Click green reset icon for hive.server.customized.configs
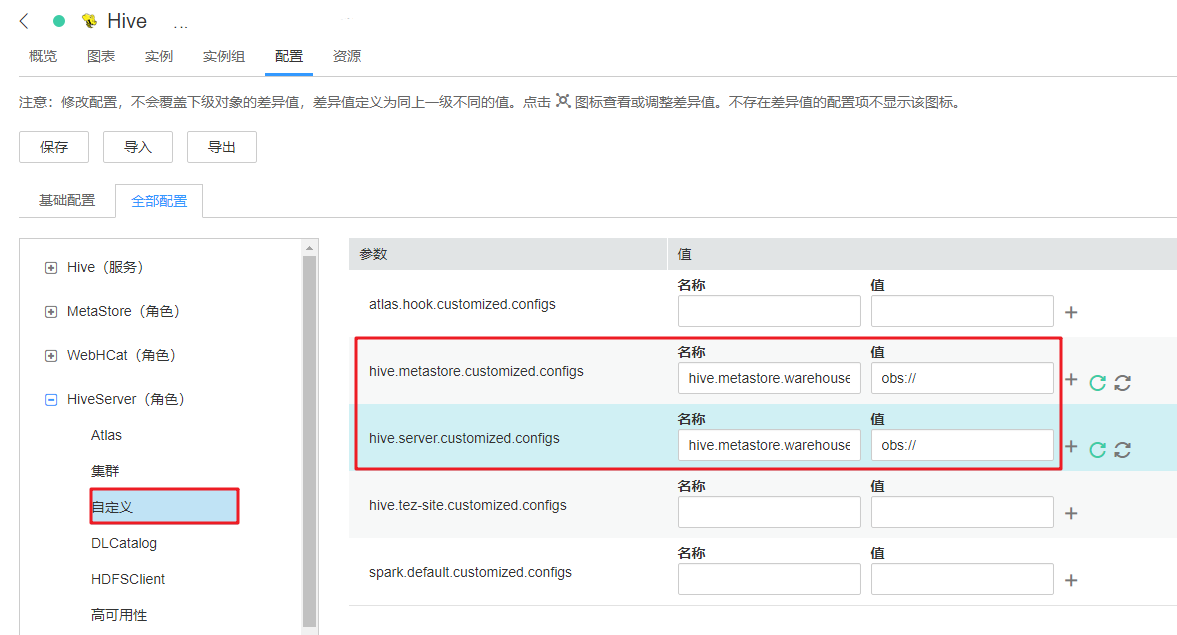 click(x=1097, y=449)
